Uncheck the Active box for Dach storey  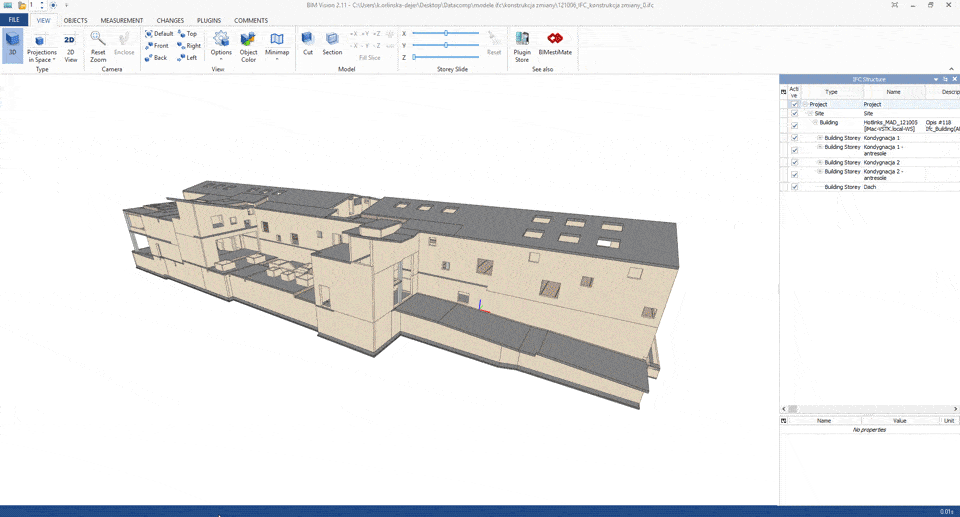[x=795, y=187]
